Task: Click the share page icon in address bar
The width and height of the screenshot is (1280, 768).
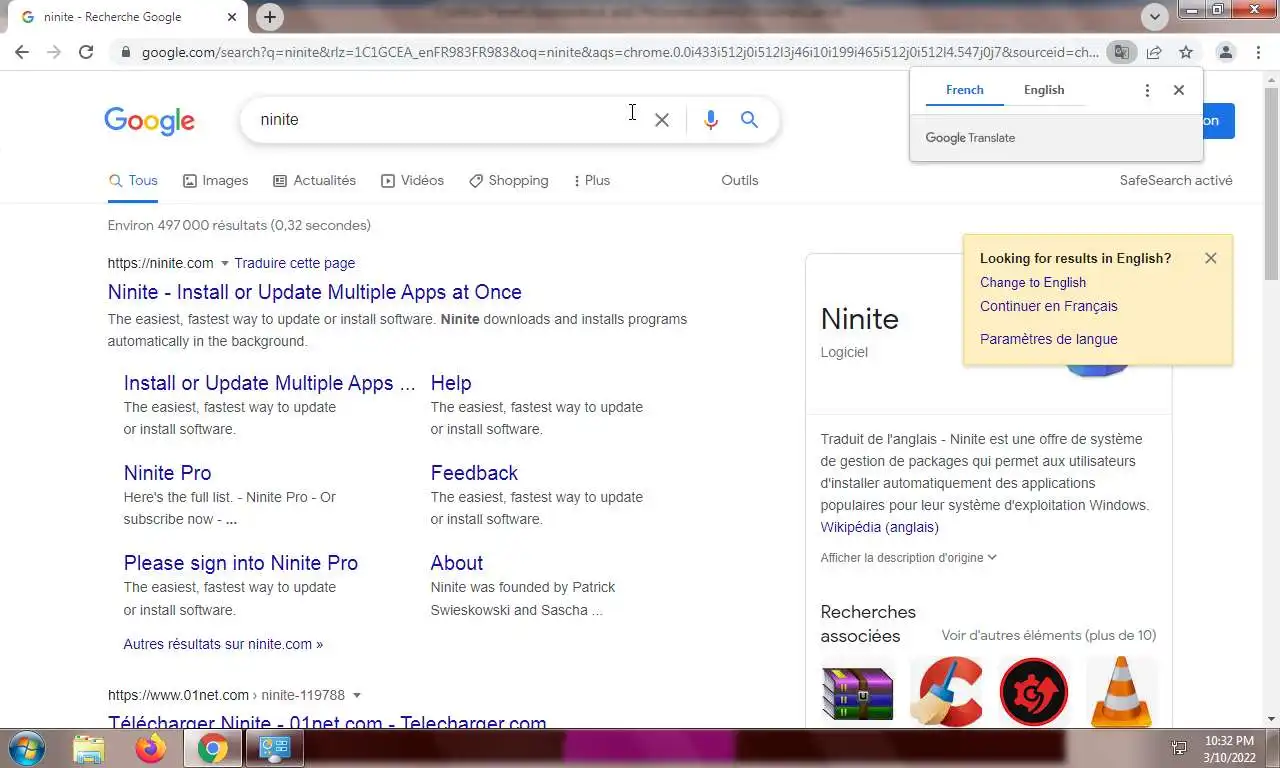Action: pyautogui.click(x=1154, y=52)
